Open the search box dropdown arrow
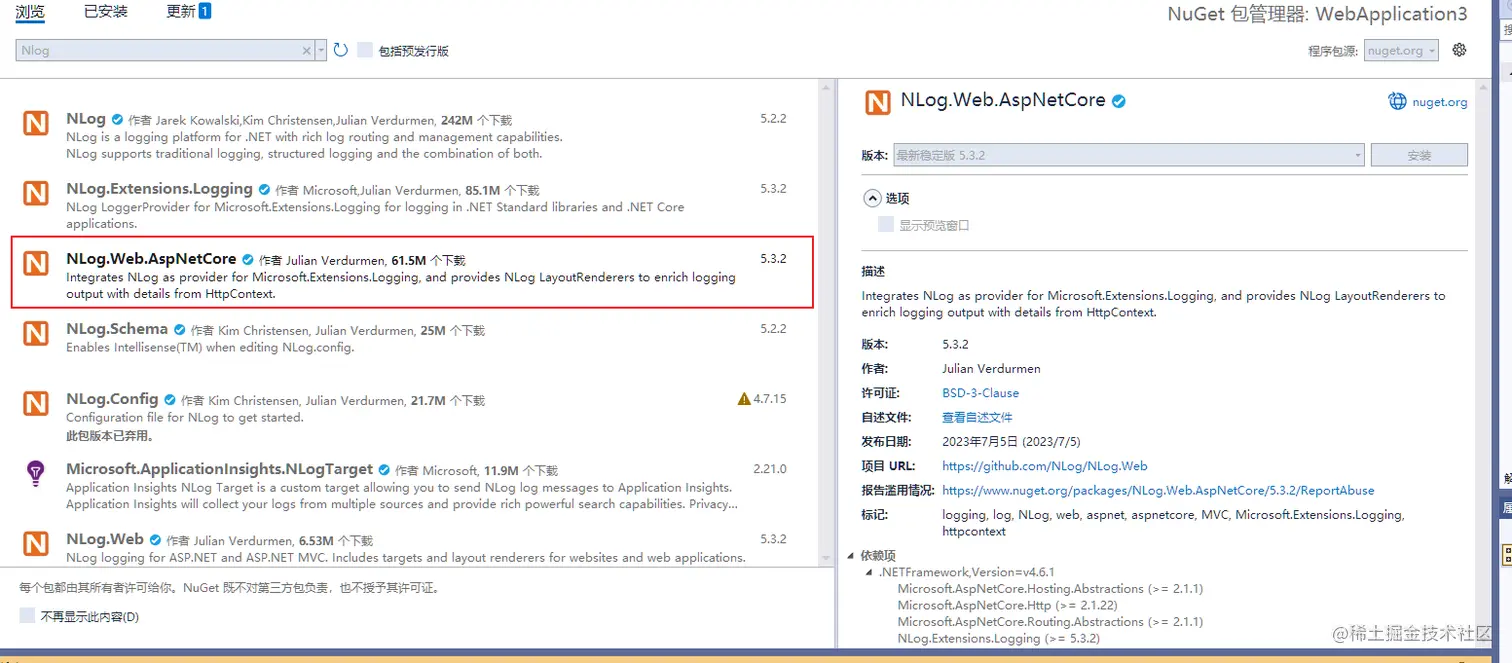Viewport: 1512px width, 663px height. click(321, 50)
